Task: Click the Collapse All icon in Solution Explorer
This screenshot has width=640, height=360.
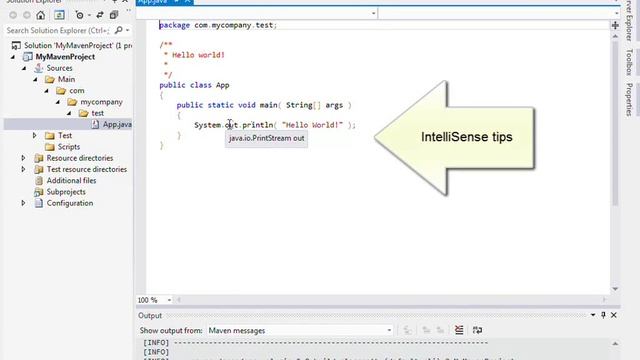Action: point(114,16)
